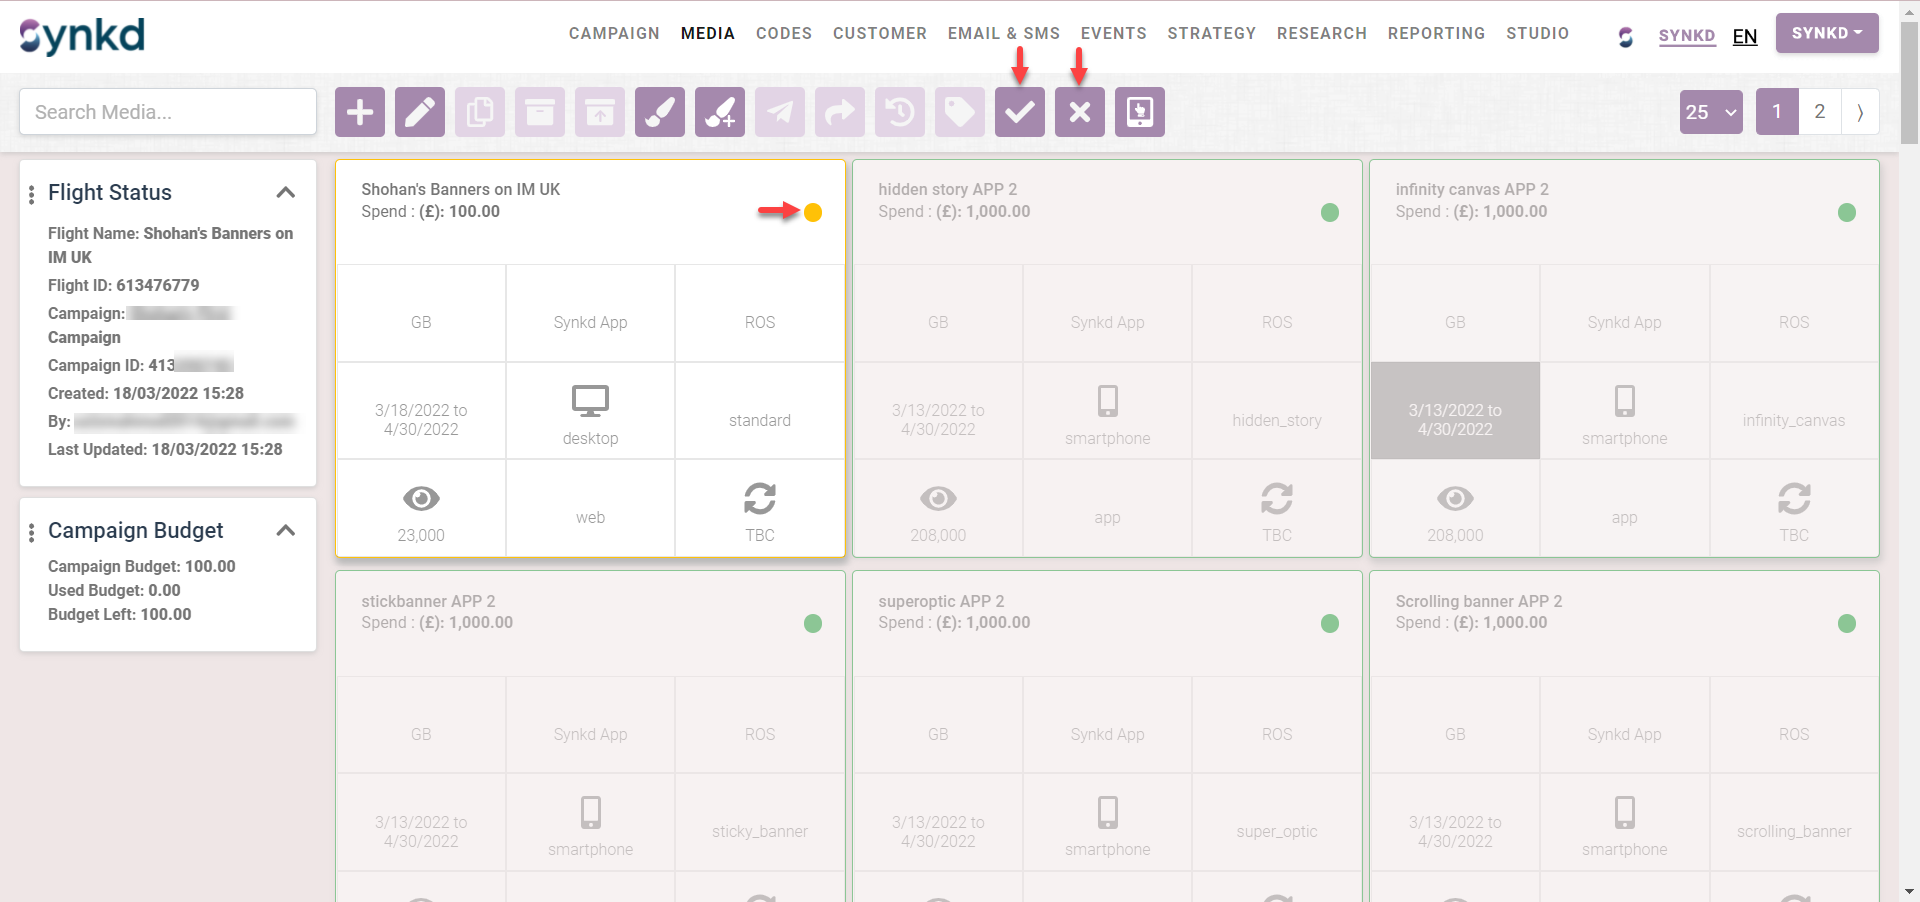
Task: Click the X reject icon in toolbar
Action: (x=1080, y=112)
